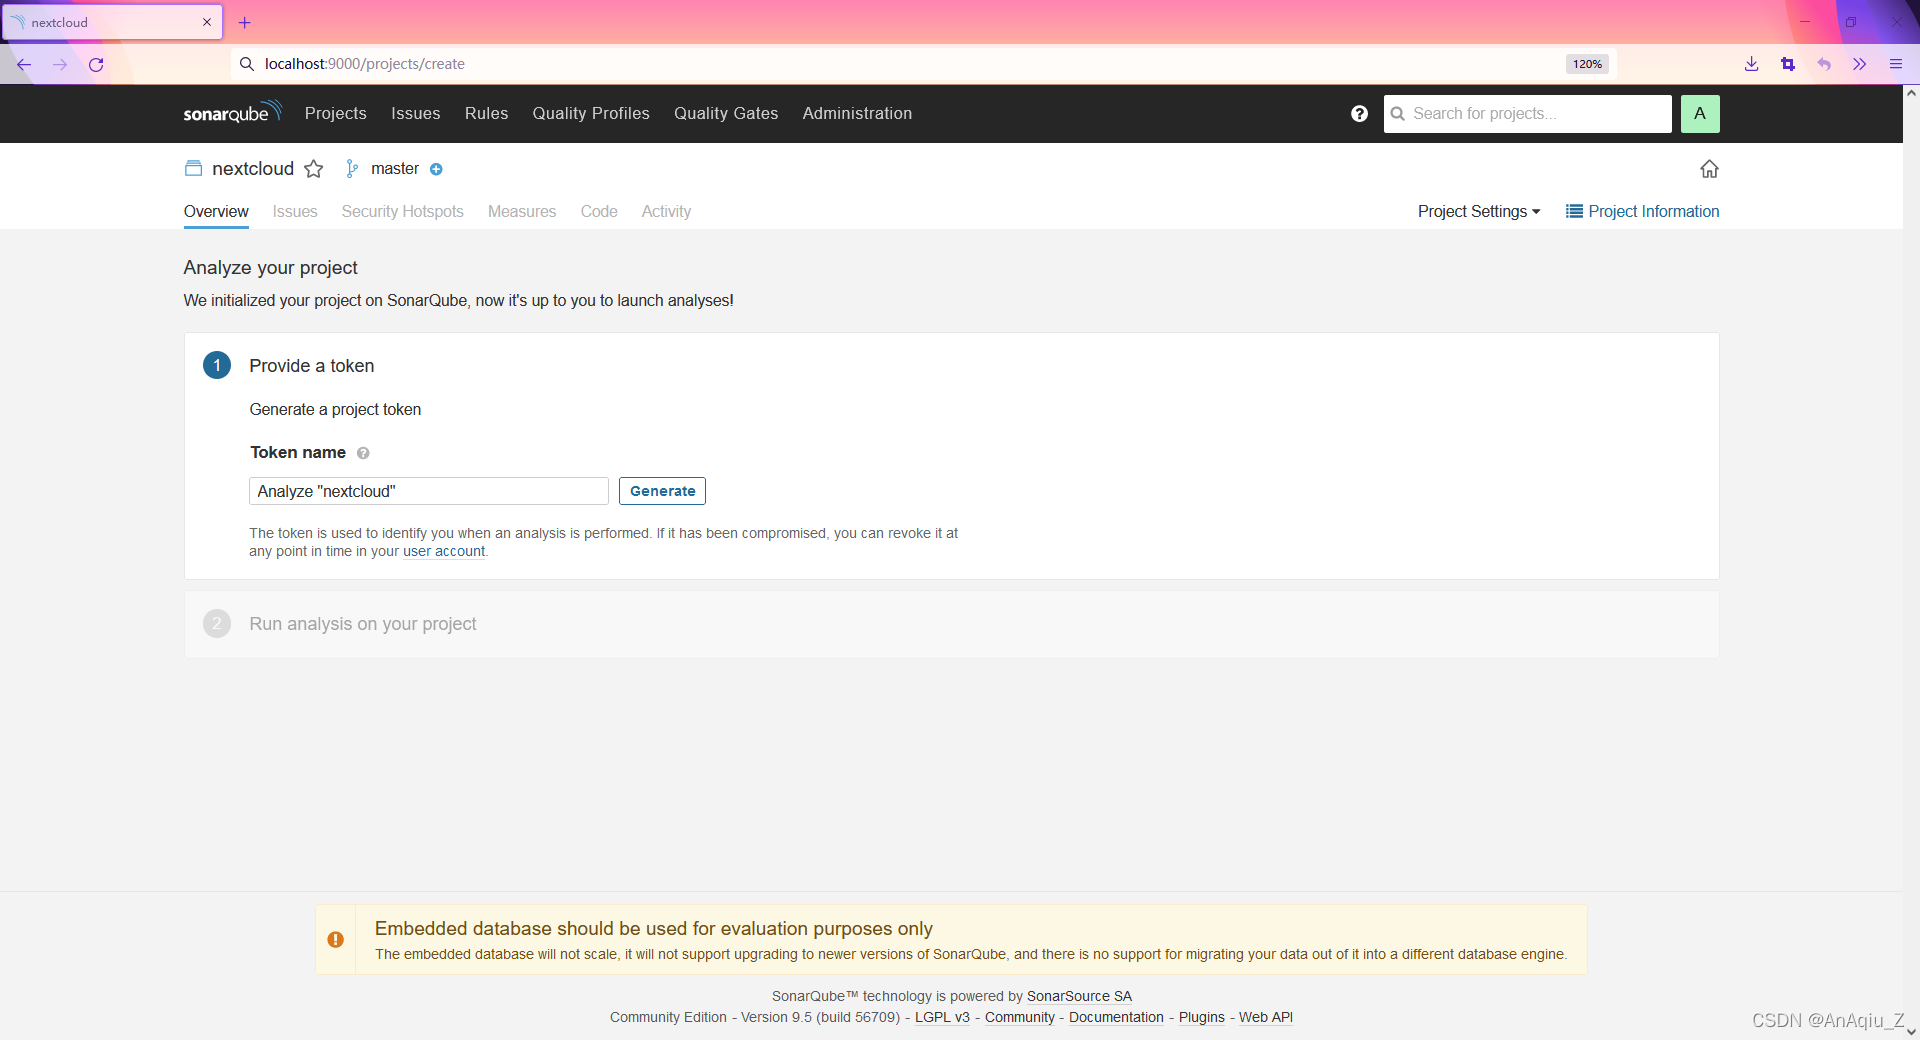The image size is (1920, 1040).
Task: Focus the Search for projects box
Action: [1528, 114]
